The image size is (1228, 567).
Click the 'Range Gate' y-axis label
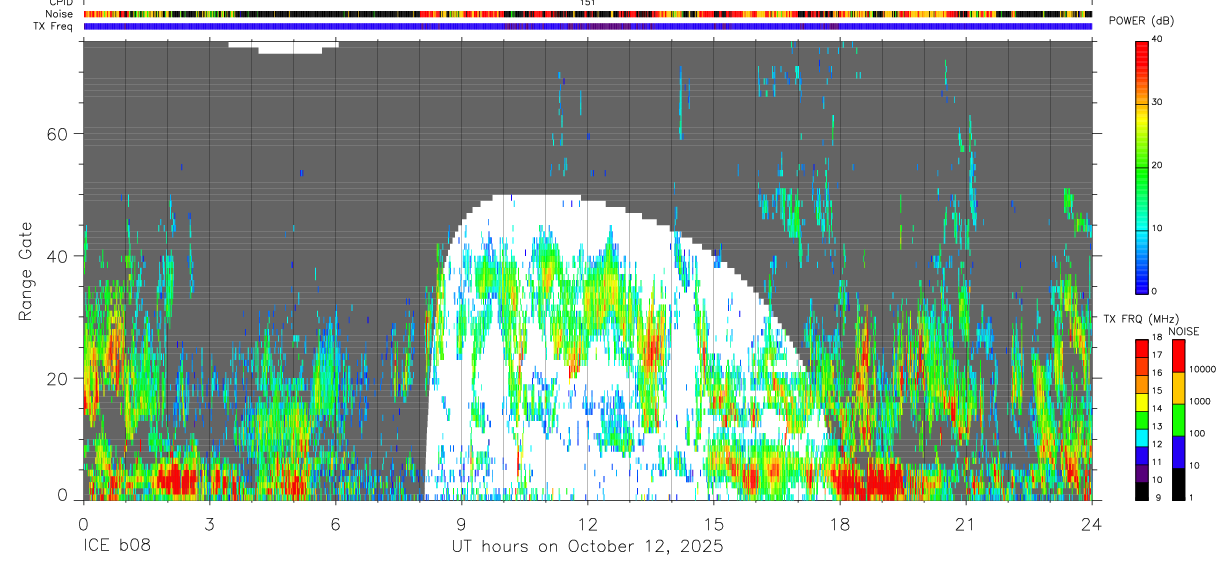coord(26,272)
